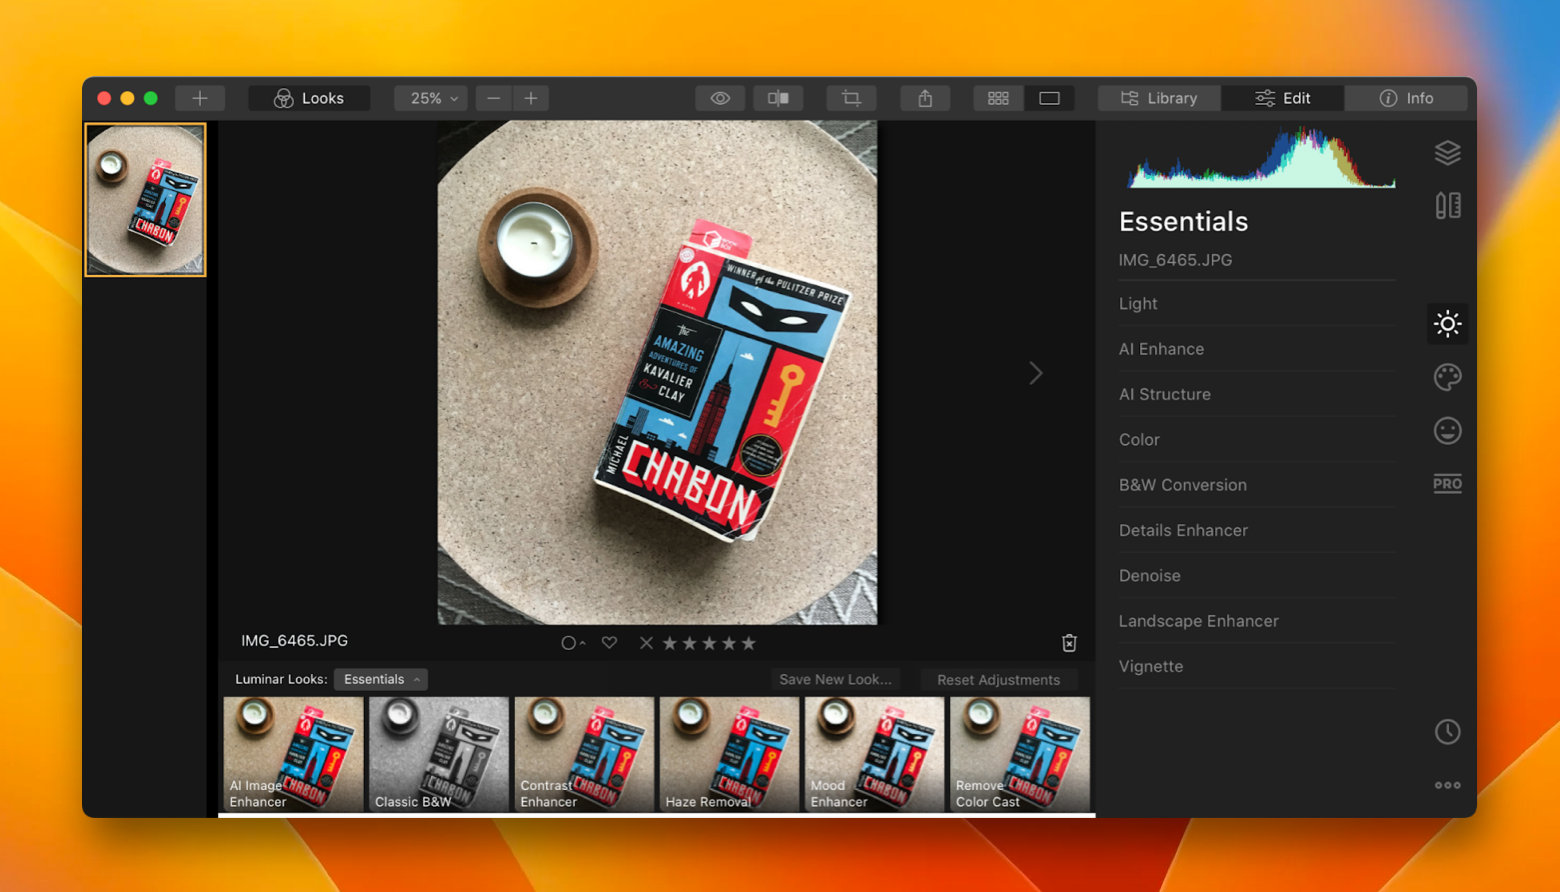
Task: Open the Layers panel icon
Action: tap(1447, 153)
